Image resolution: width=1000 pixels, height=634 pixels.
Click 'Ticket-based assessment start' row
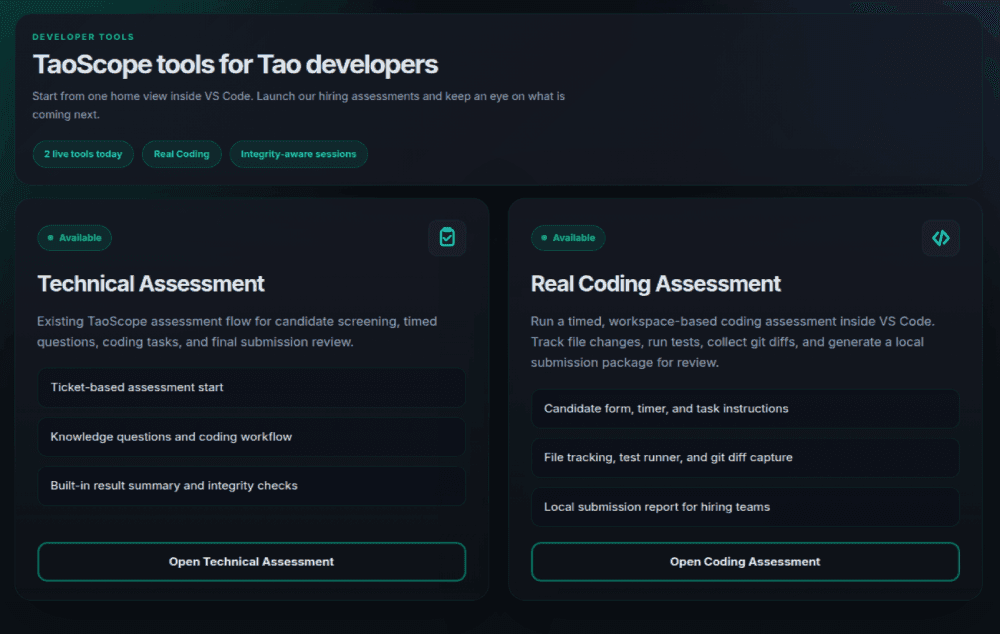click(x=251, y=388)
